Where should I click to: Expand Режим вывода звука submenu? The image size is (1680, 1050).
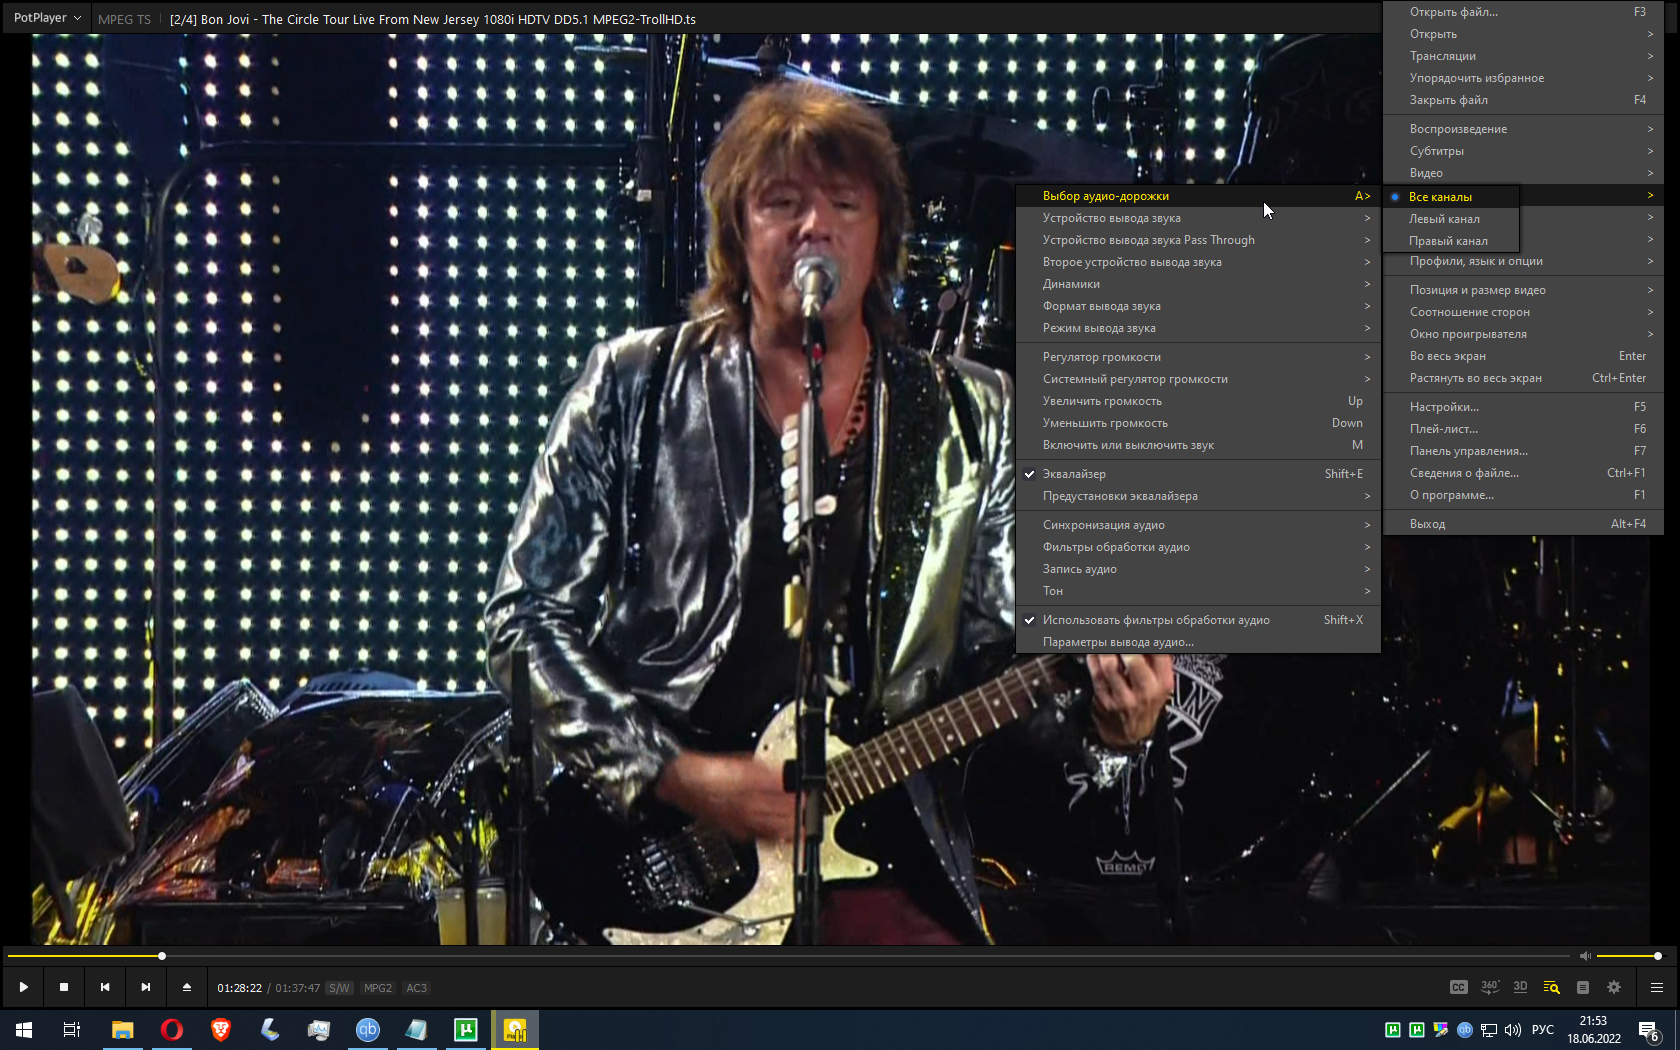tap(1198, 328)
